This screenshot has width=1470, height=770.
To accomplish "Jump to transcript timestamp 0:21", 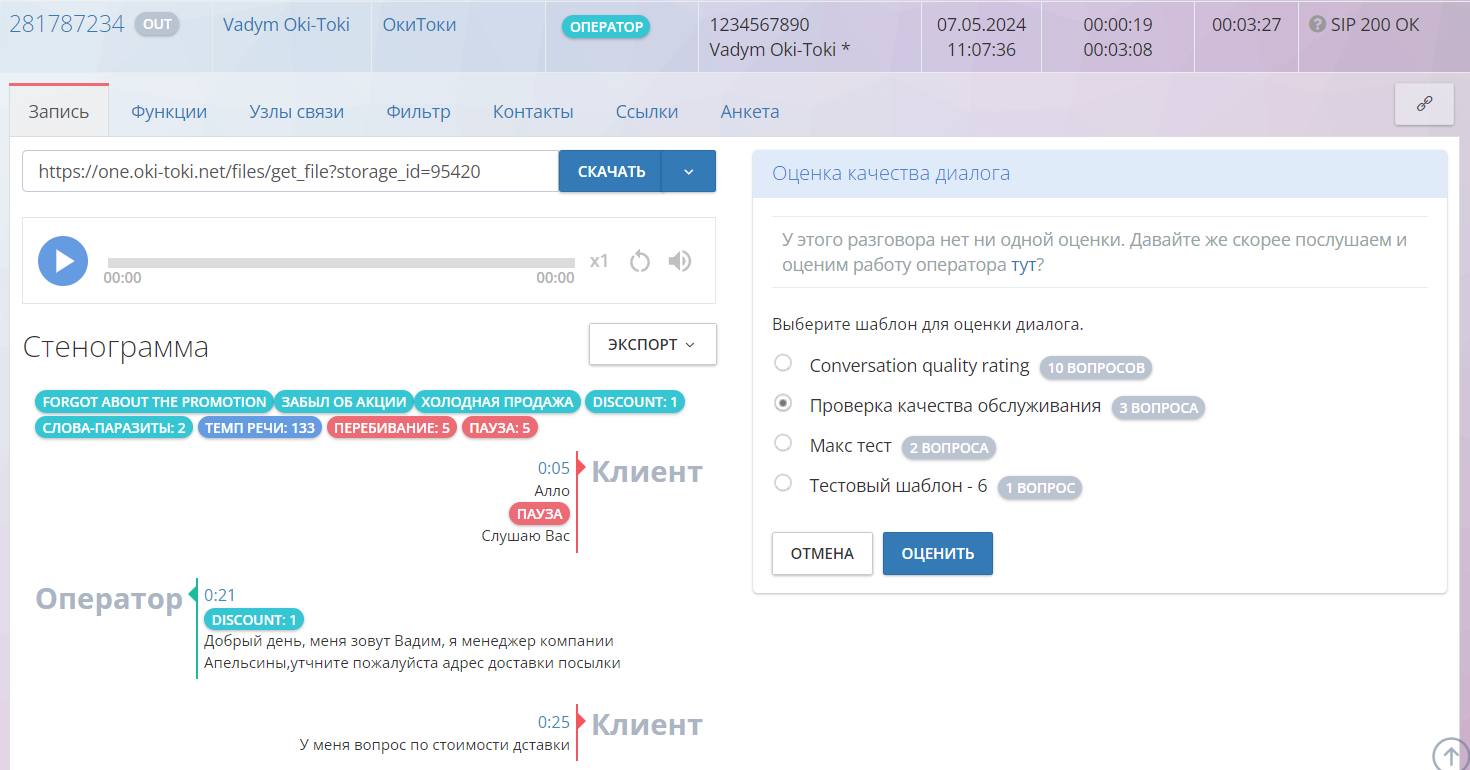I will [220, 595].
